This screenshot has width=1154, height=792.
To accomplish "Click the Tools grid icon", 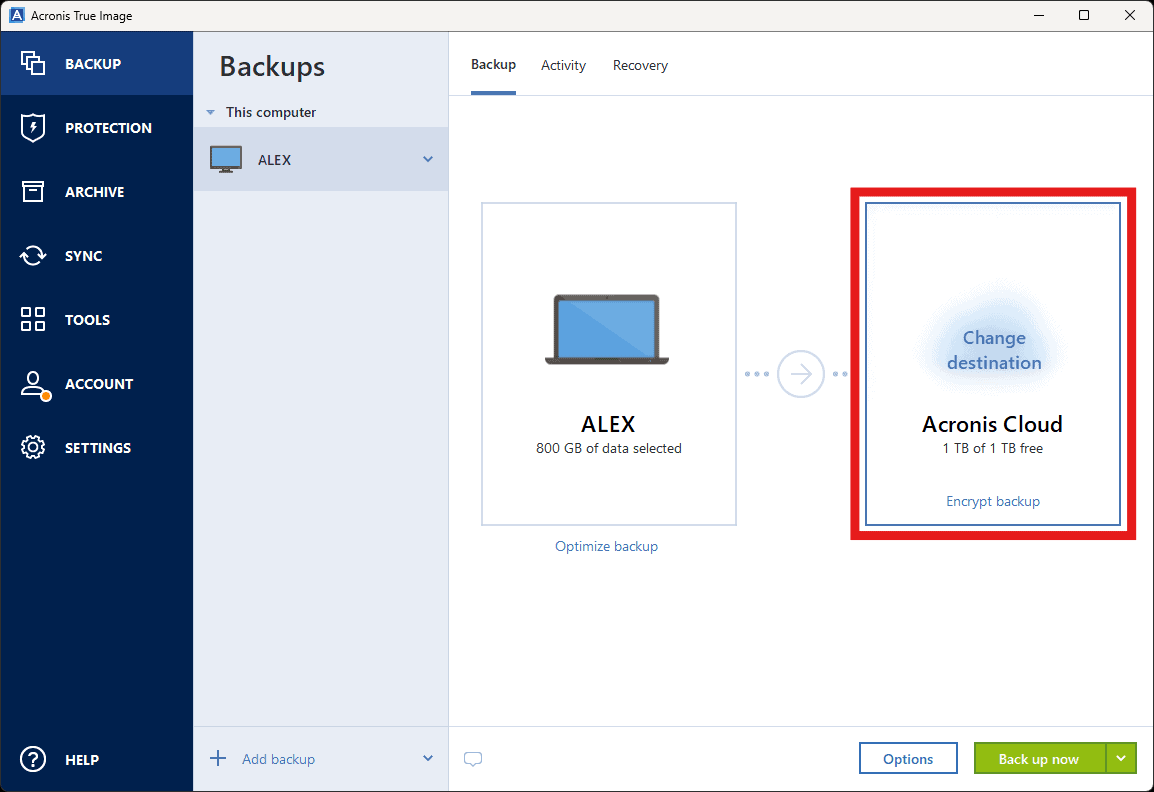I will 33,320.
